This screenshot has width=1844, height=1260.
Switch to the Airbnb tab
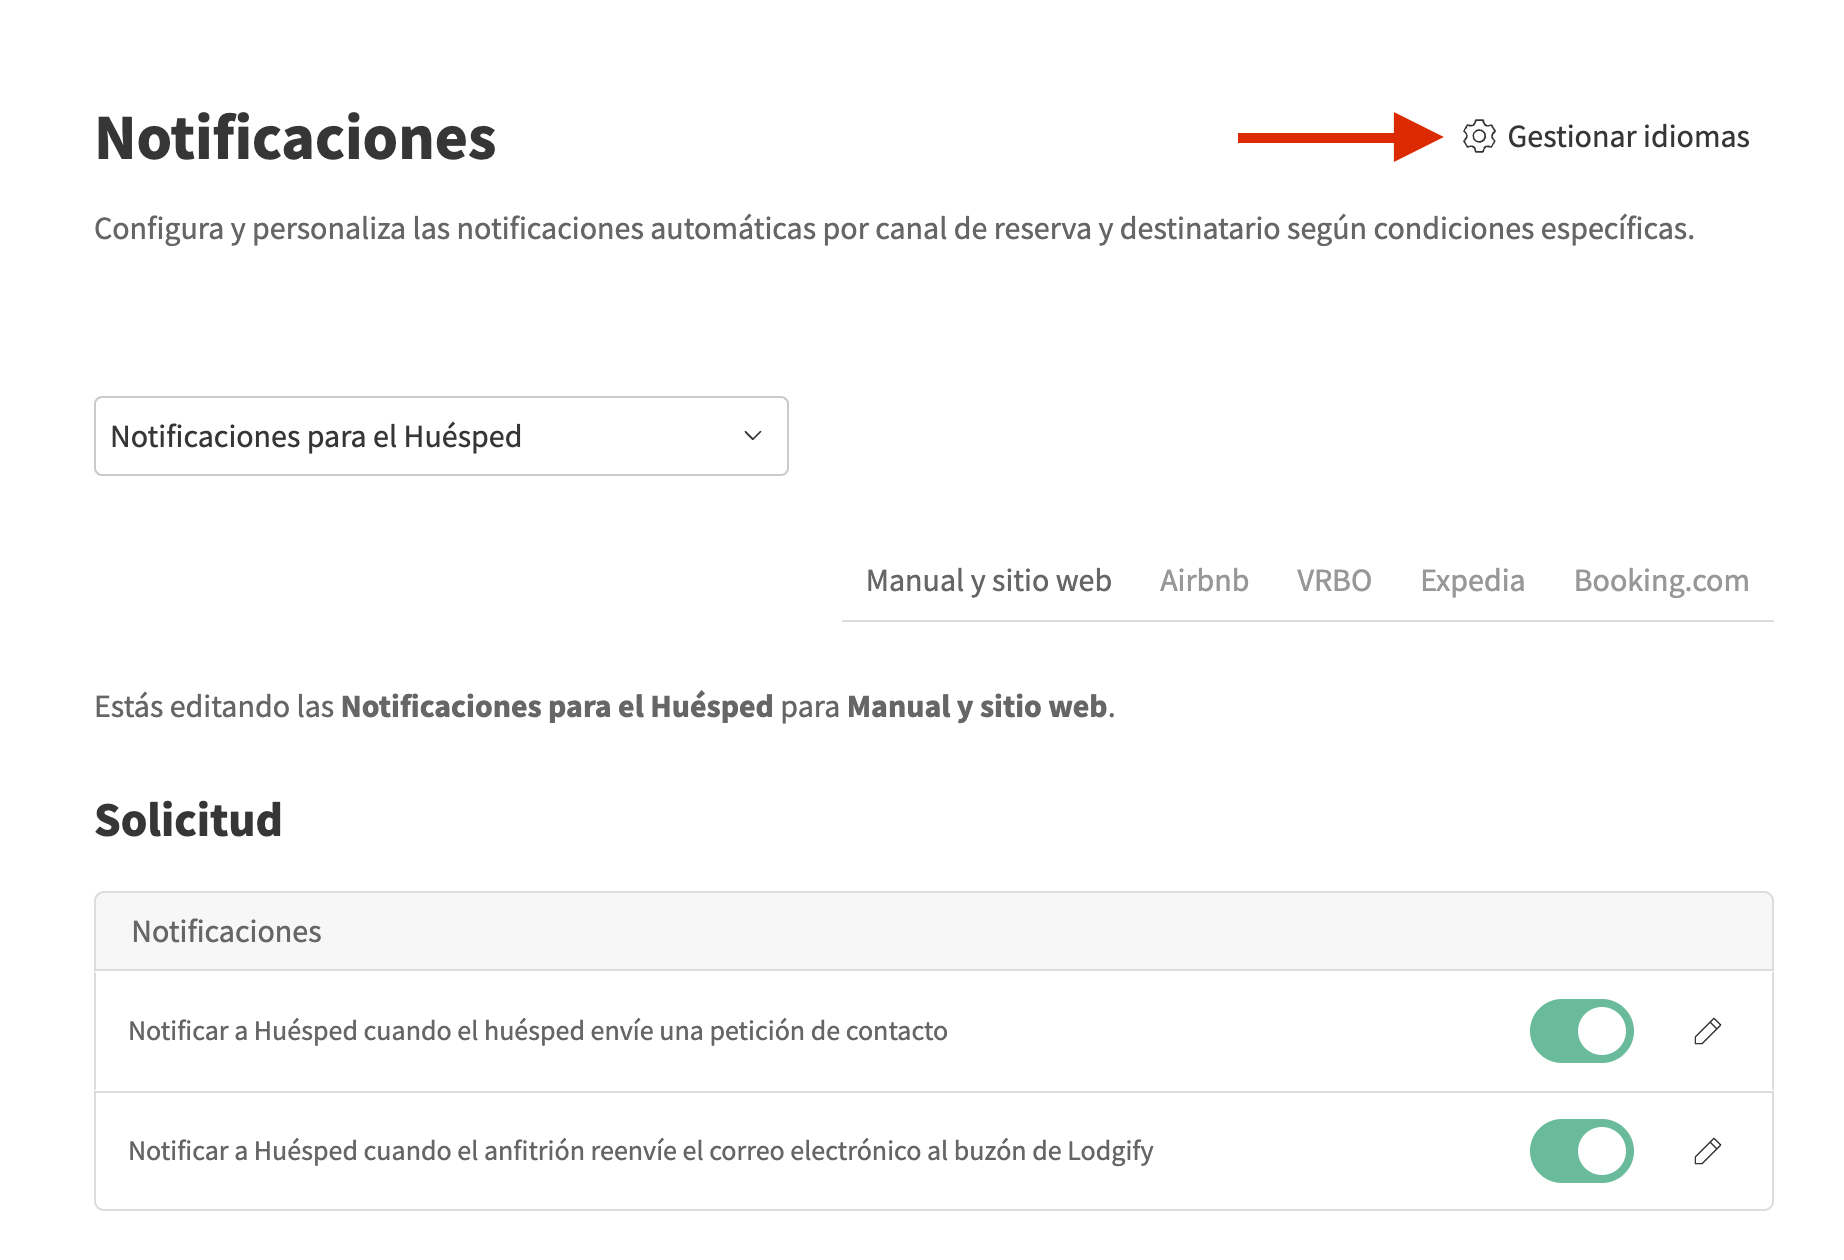(1204, 581)
